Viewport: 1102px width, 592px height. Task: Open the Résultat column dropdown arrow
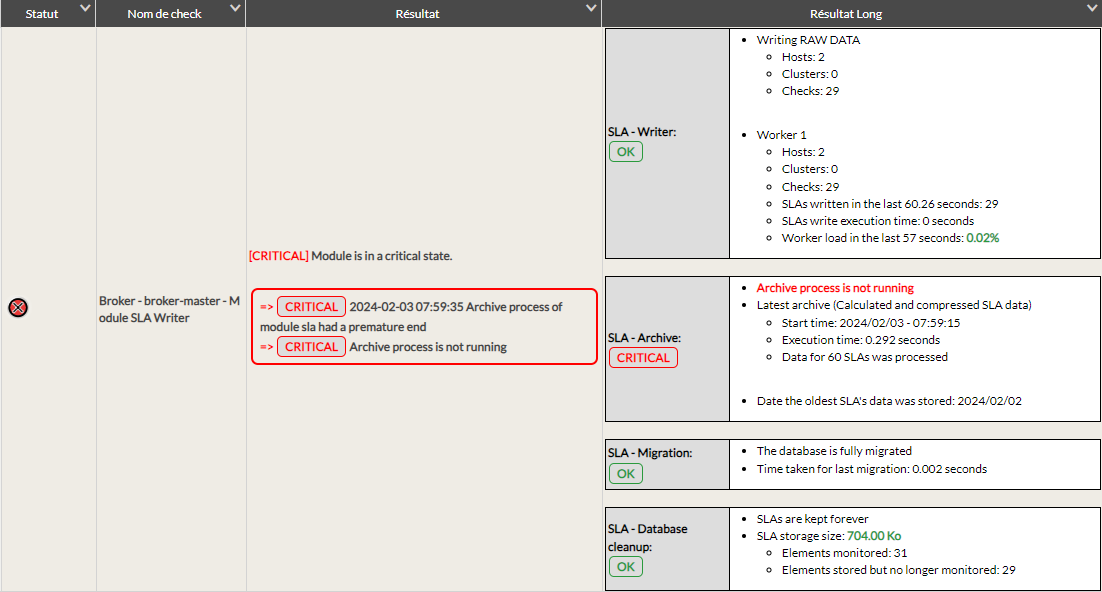[x=590, y=9]
